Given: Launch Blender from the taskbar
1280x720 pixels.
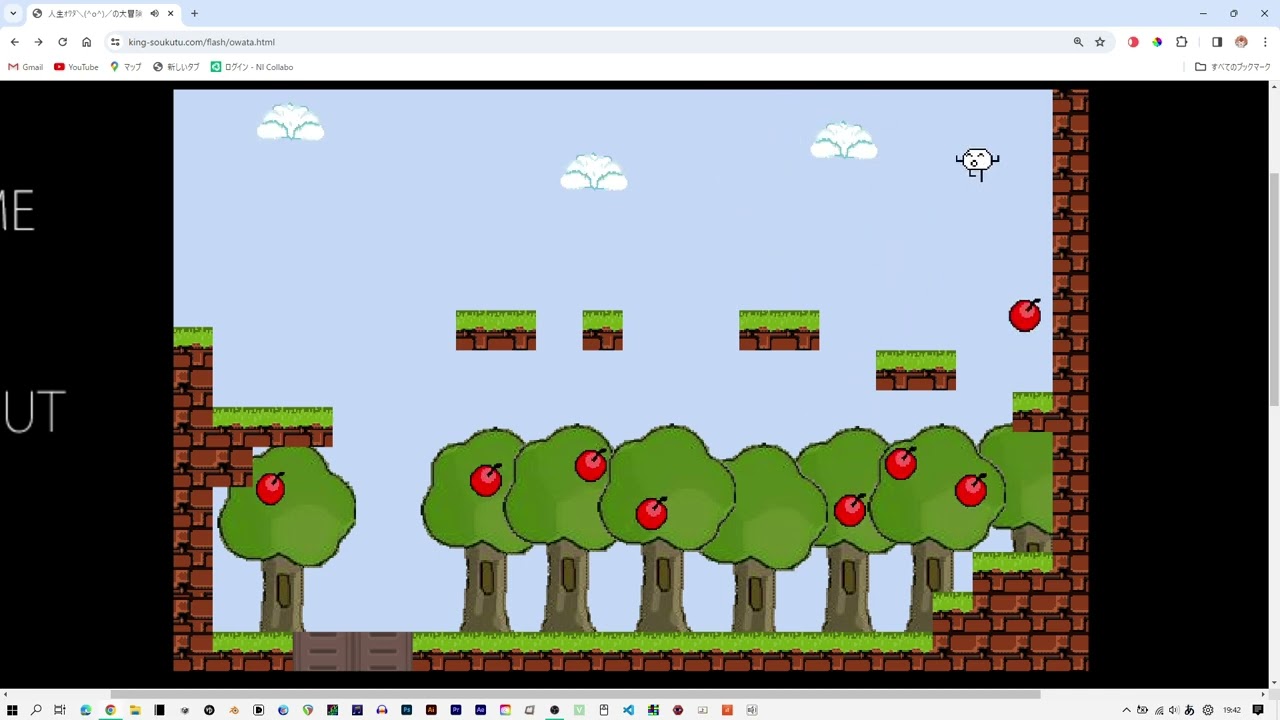Looking at the screenshot, I should tap(234, 710).
